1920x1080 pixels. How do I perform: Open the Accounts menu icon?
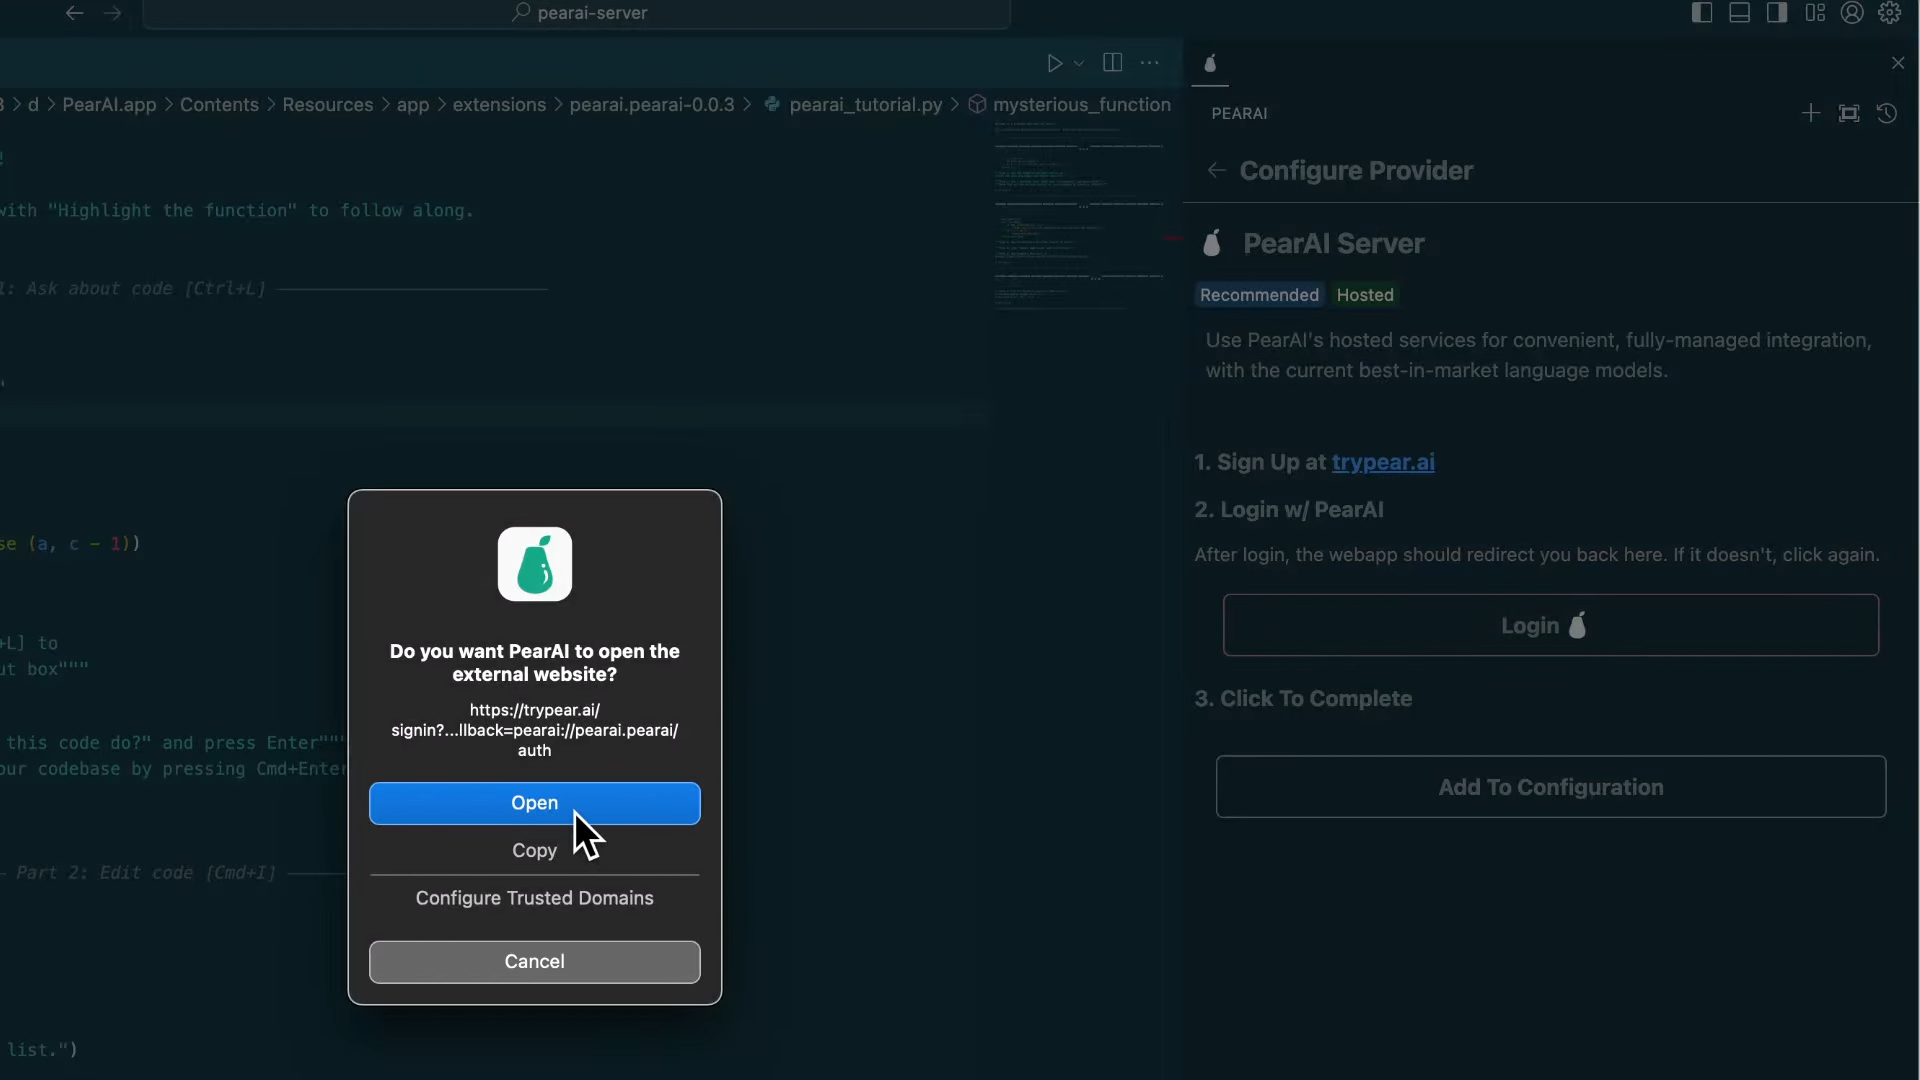pyautogui.click(x=1852, y=13)
